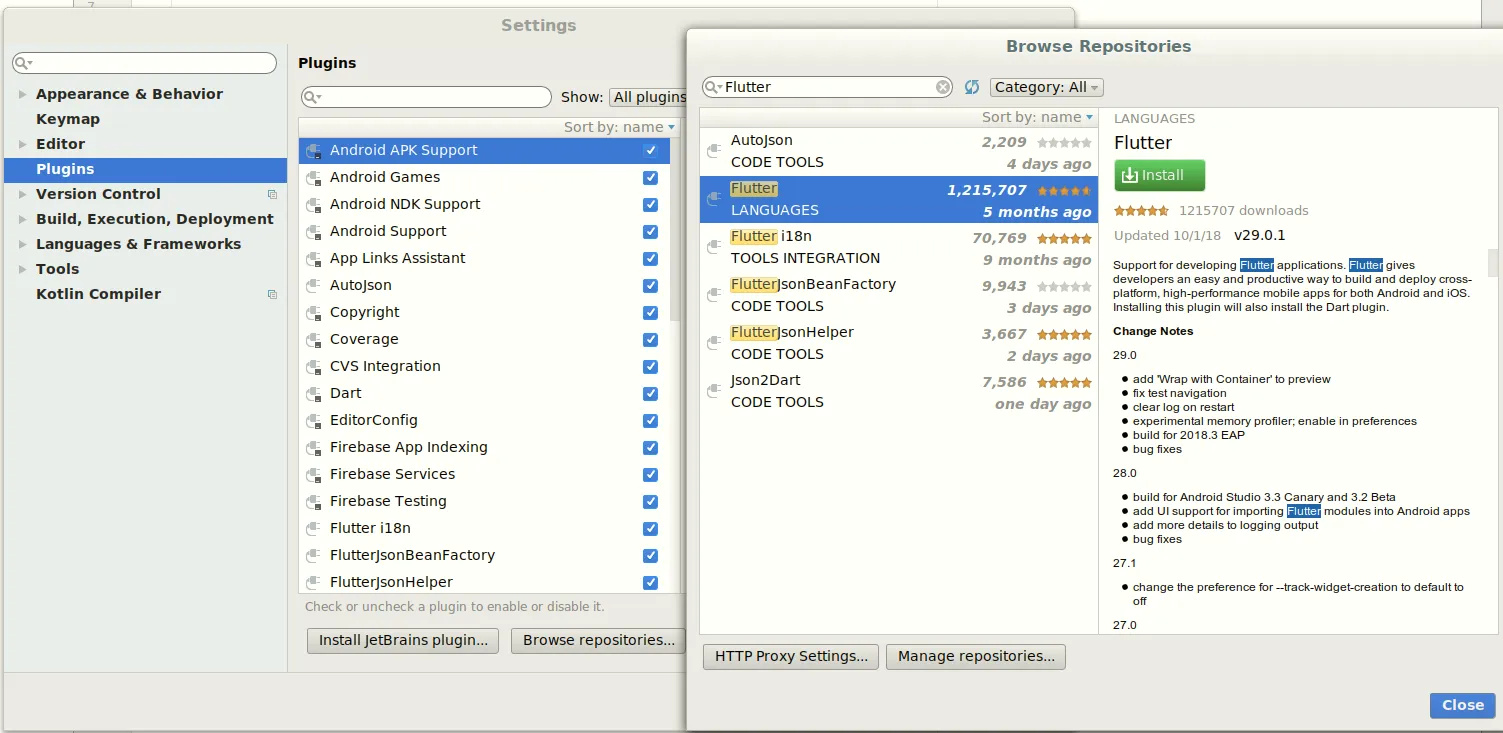Close the Browse Repositories dialog
Screen dimensions: 1503x733
[1463, 705]
